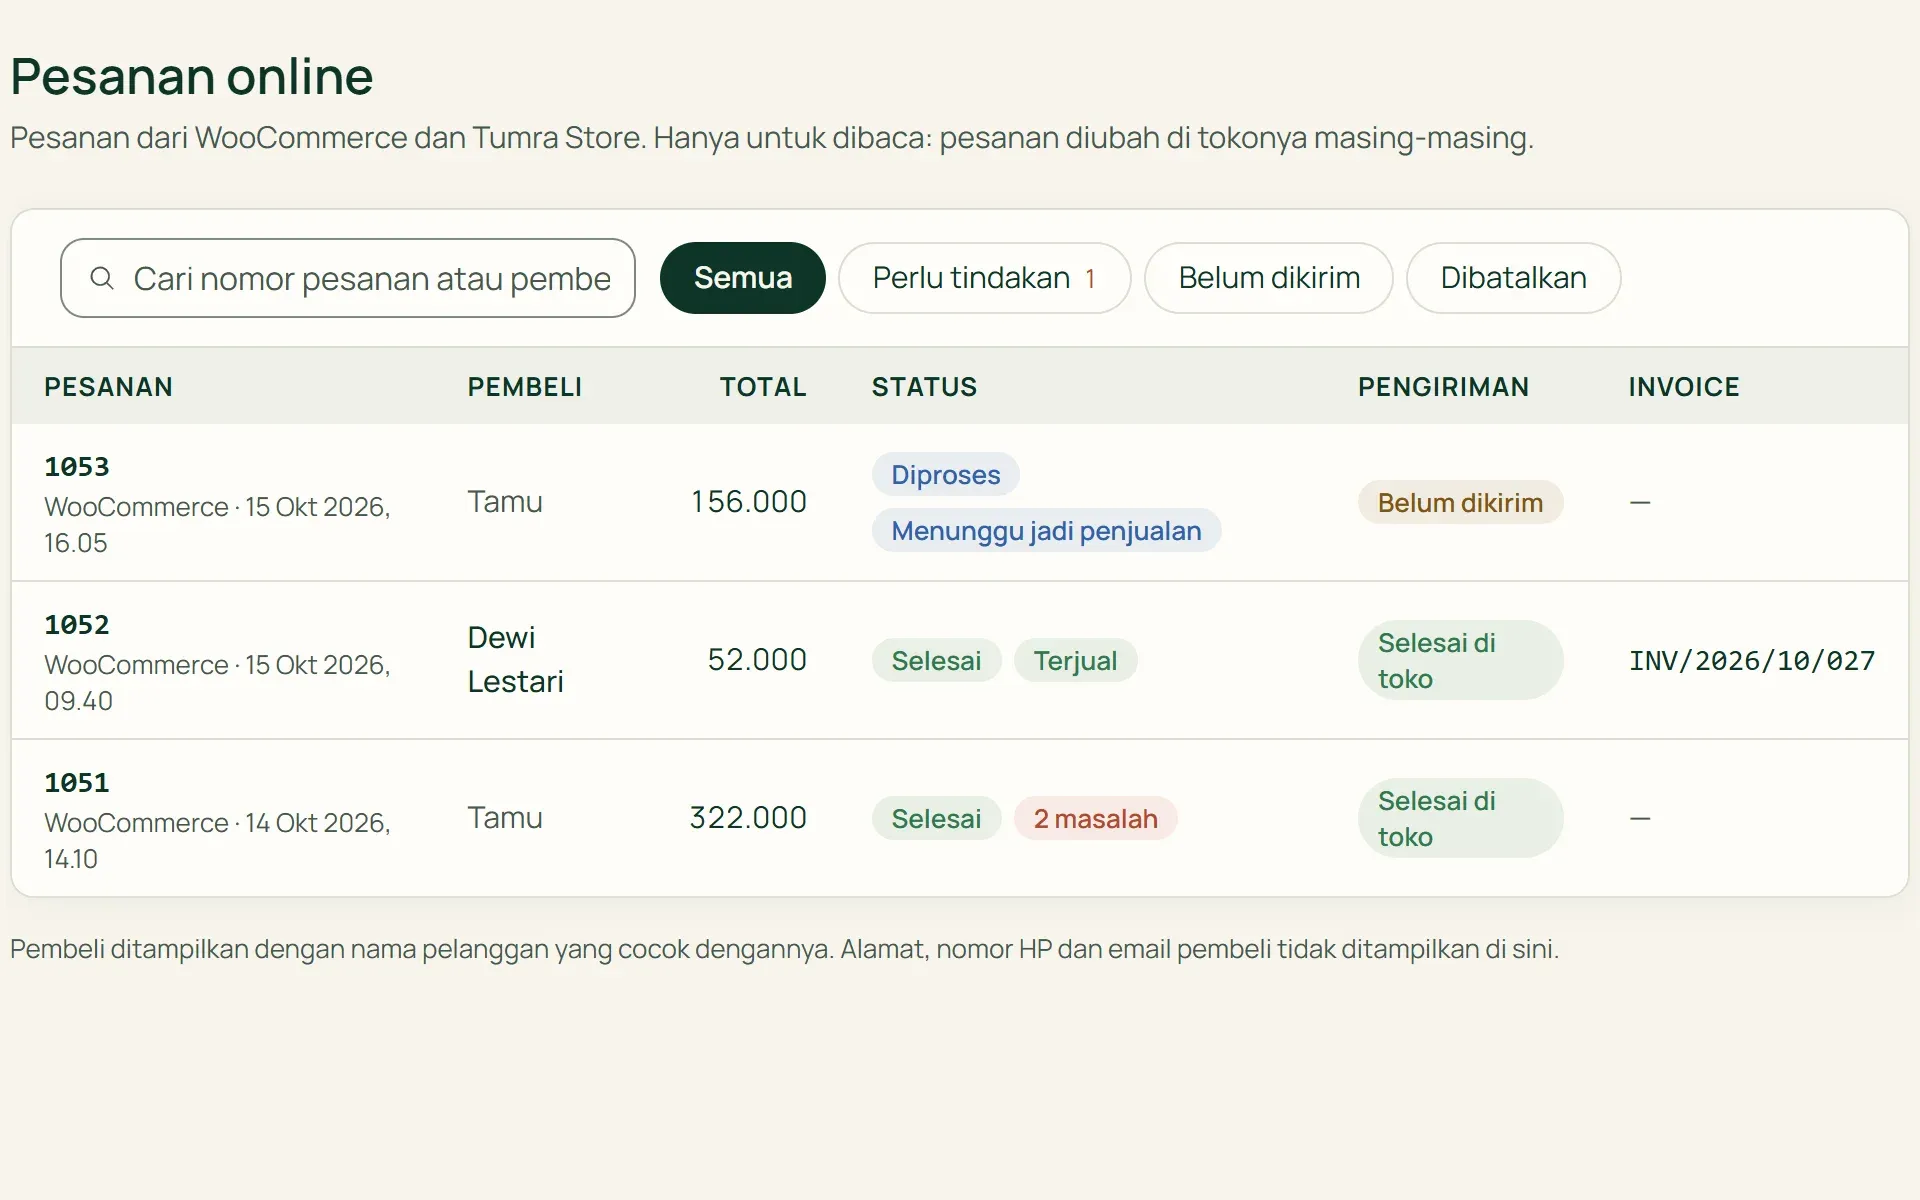Screen dimensions: 1920x1200
Task: Click the Diproses status badge
Action: click(946, 475)
